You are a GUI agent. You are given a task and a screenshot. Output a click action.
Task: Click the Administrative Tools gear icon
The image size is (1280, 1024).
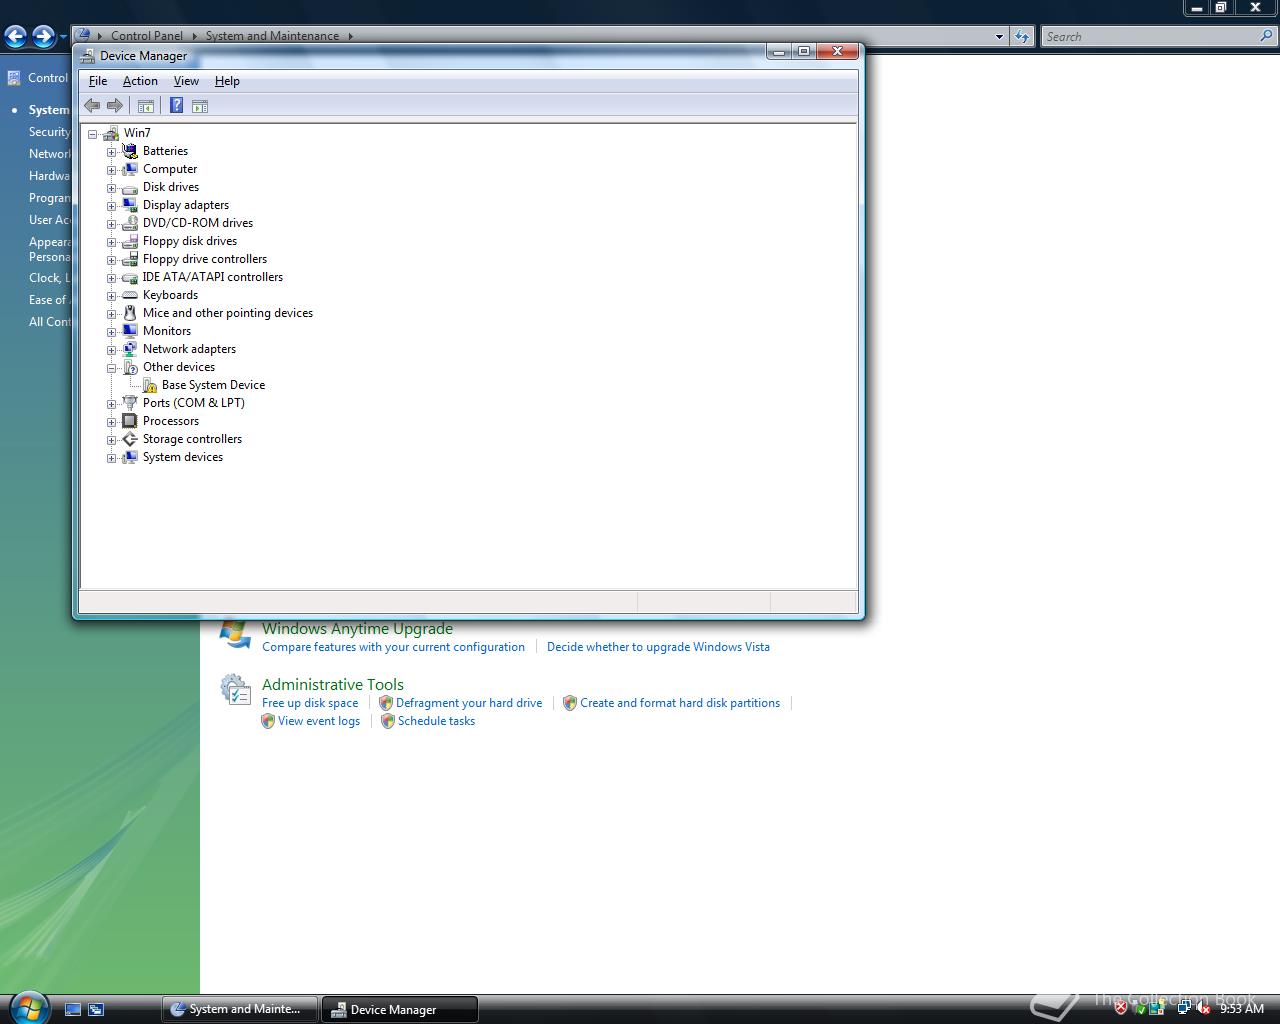tap(235, 690)
